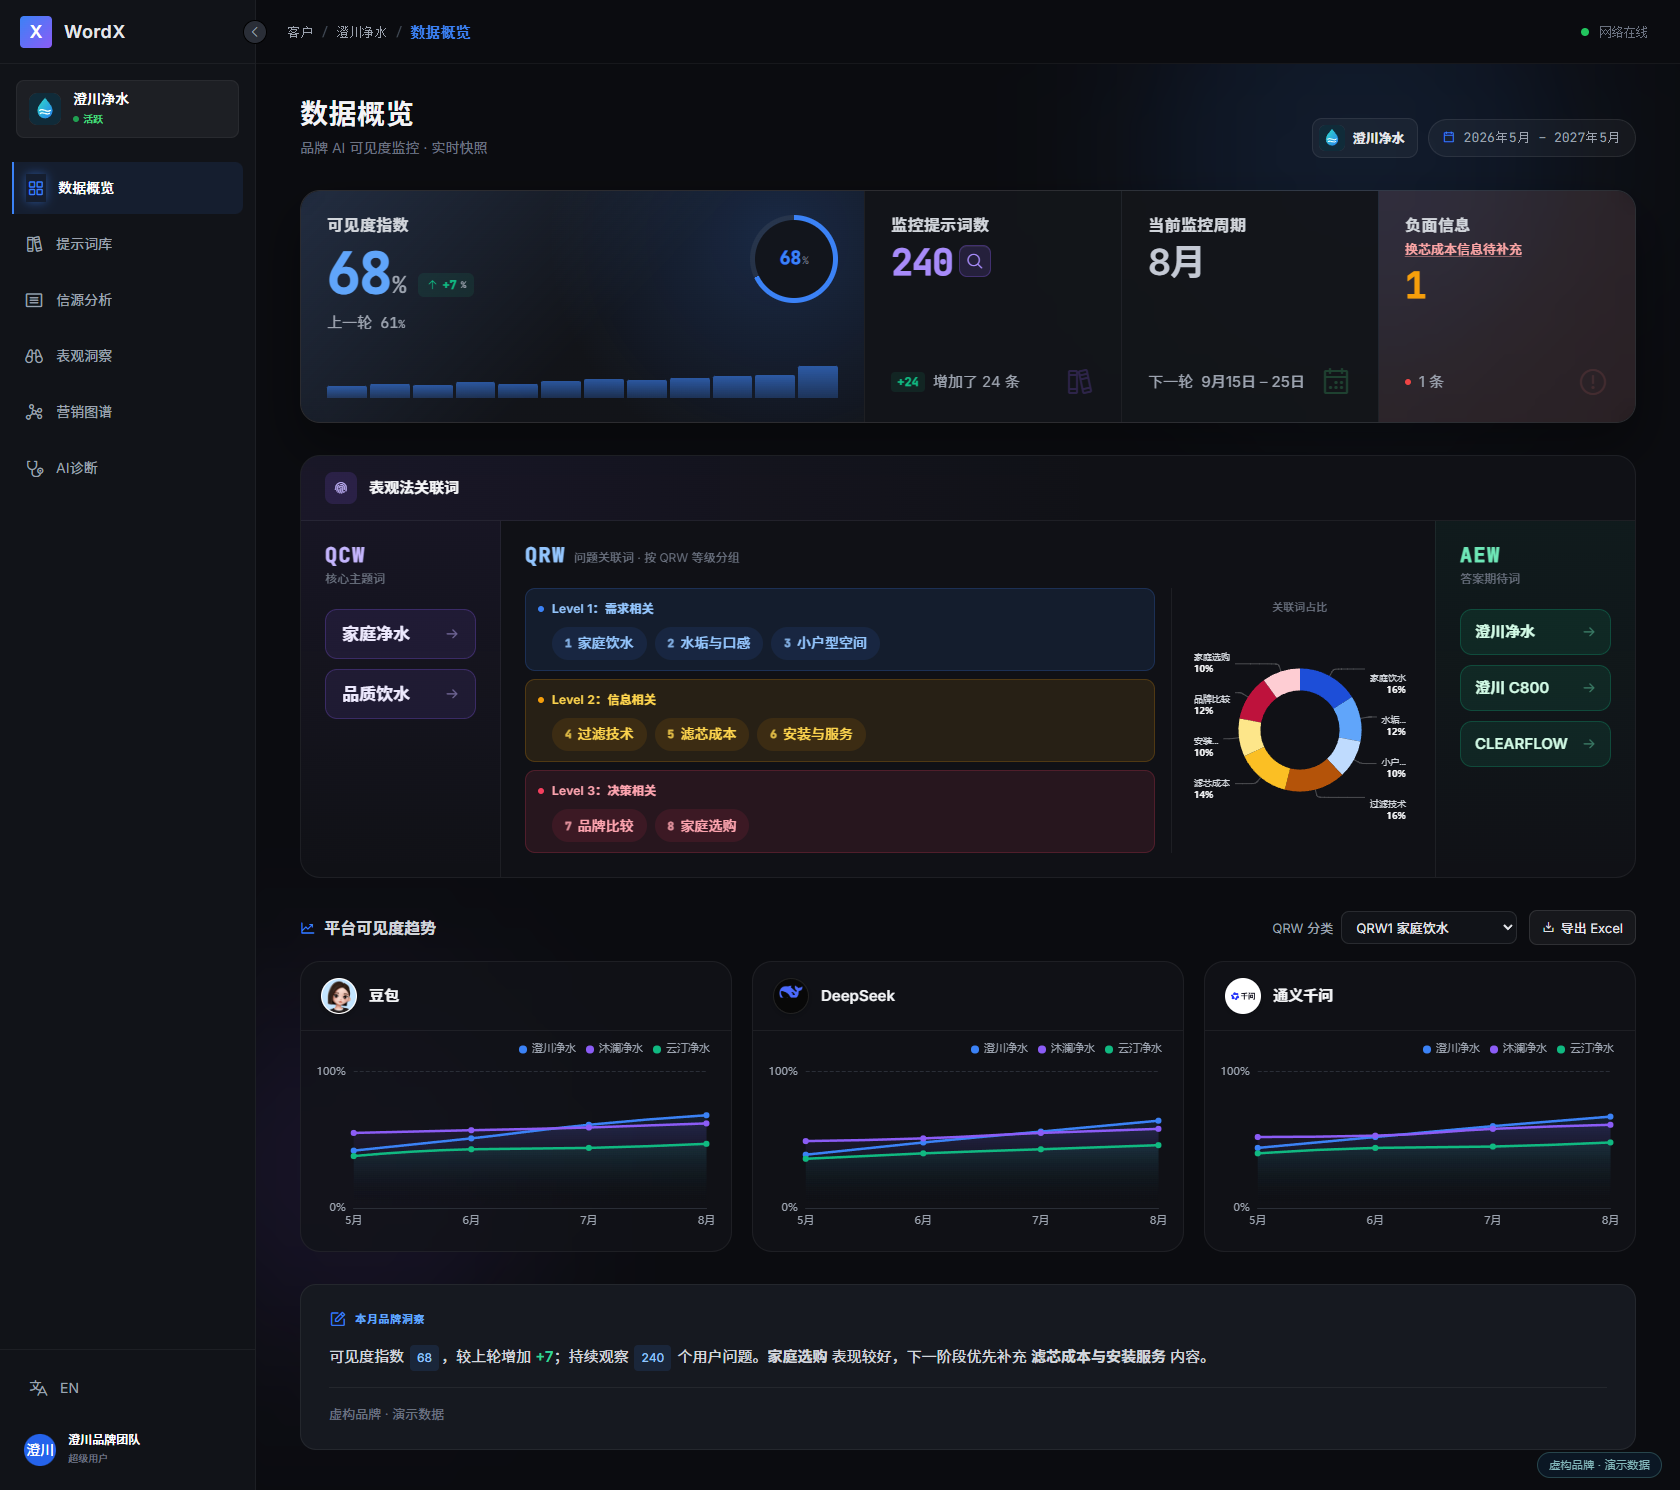Click the 澄川净水 breadcrumb link
Viewport: 1680px width, 1490px height.
[x=361, y=32]
